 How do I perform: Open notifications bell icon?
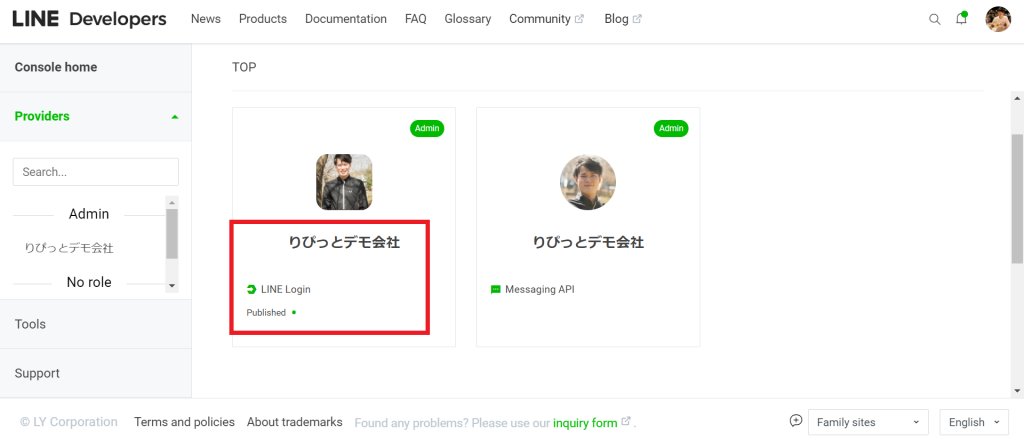tap(961, 18)
